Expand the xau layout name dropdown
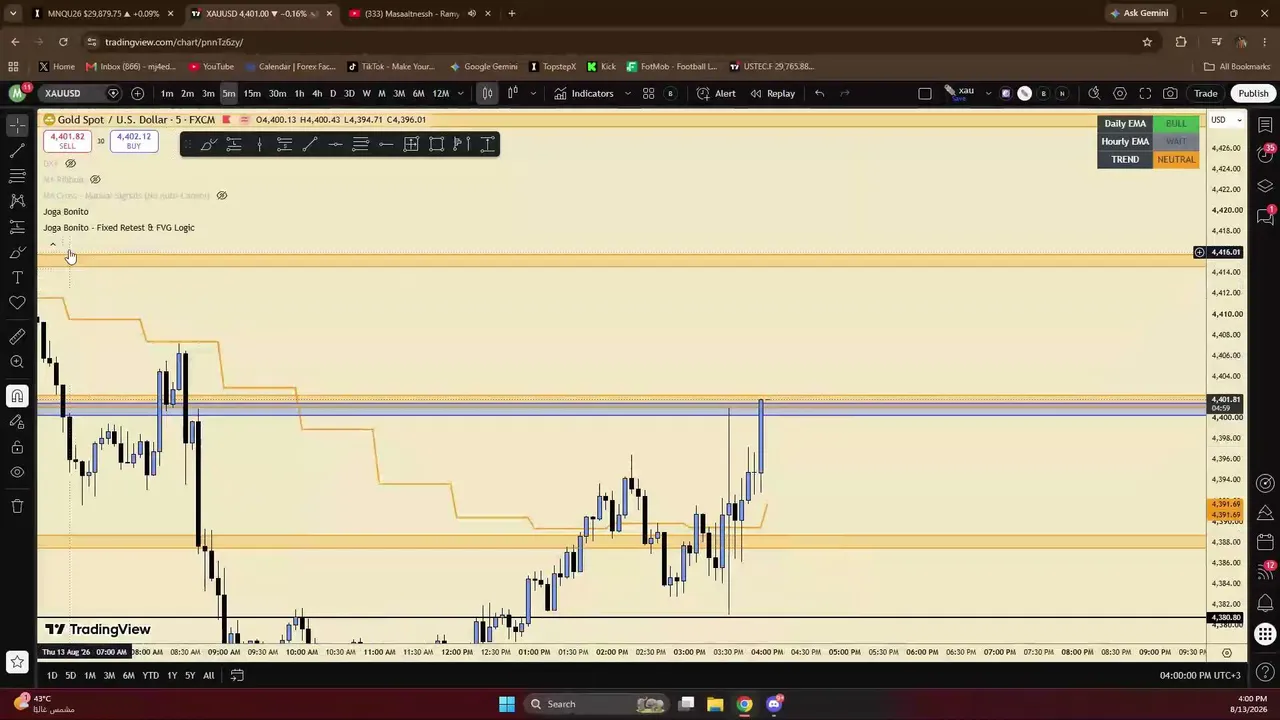Image resolution: width=1280 pixels, height=720 pixels. [x=988, y=93]
